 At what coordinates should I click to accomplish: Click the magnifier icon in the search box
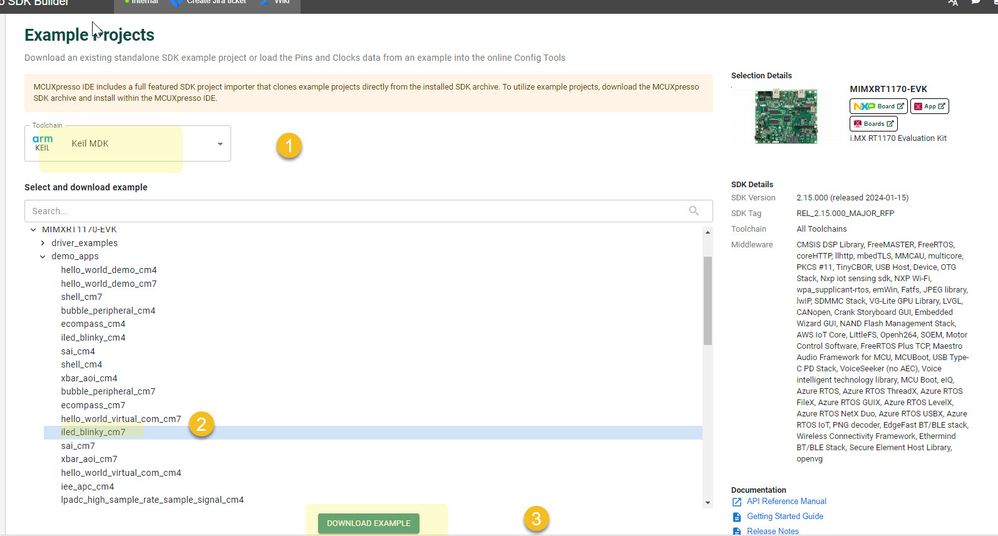(693, 211)
